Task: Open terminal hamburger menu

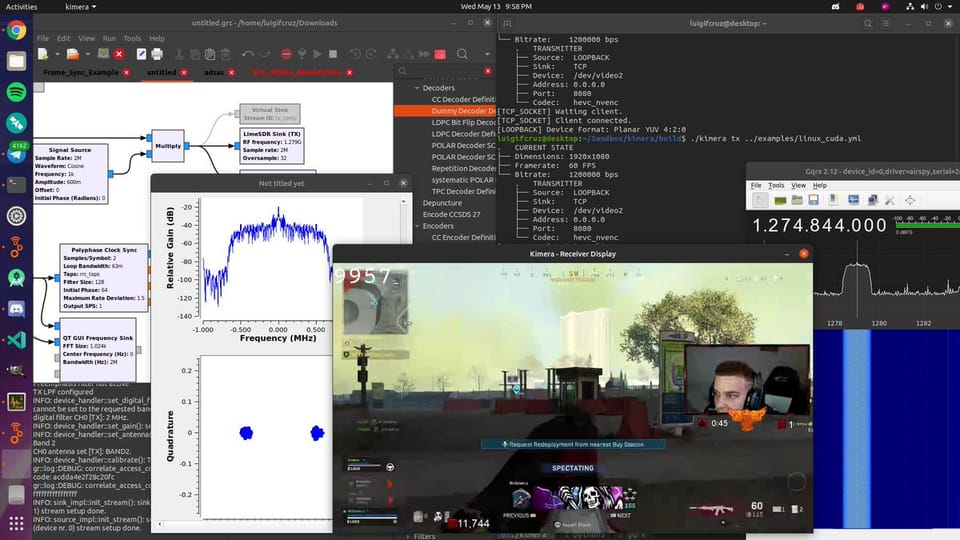Action: point(885,23)
